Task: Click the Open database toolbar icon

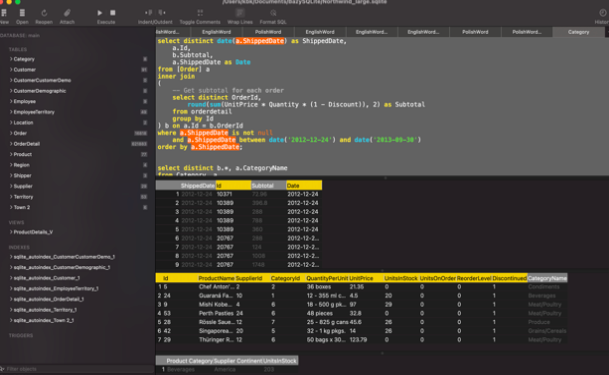Action: point(22,13)
